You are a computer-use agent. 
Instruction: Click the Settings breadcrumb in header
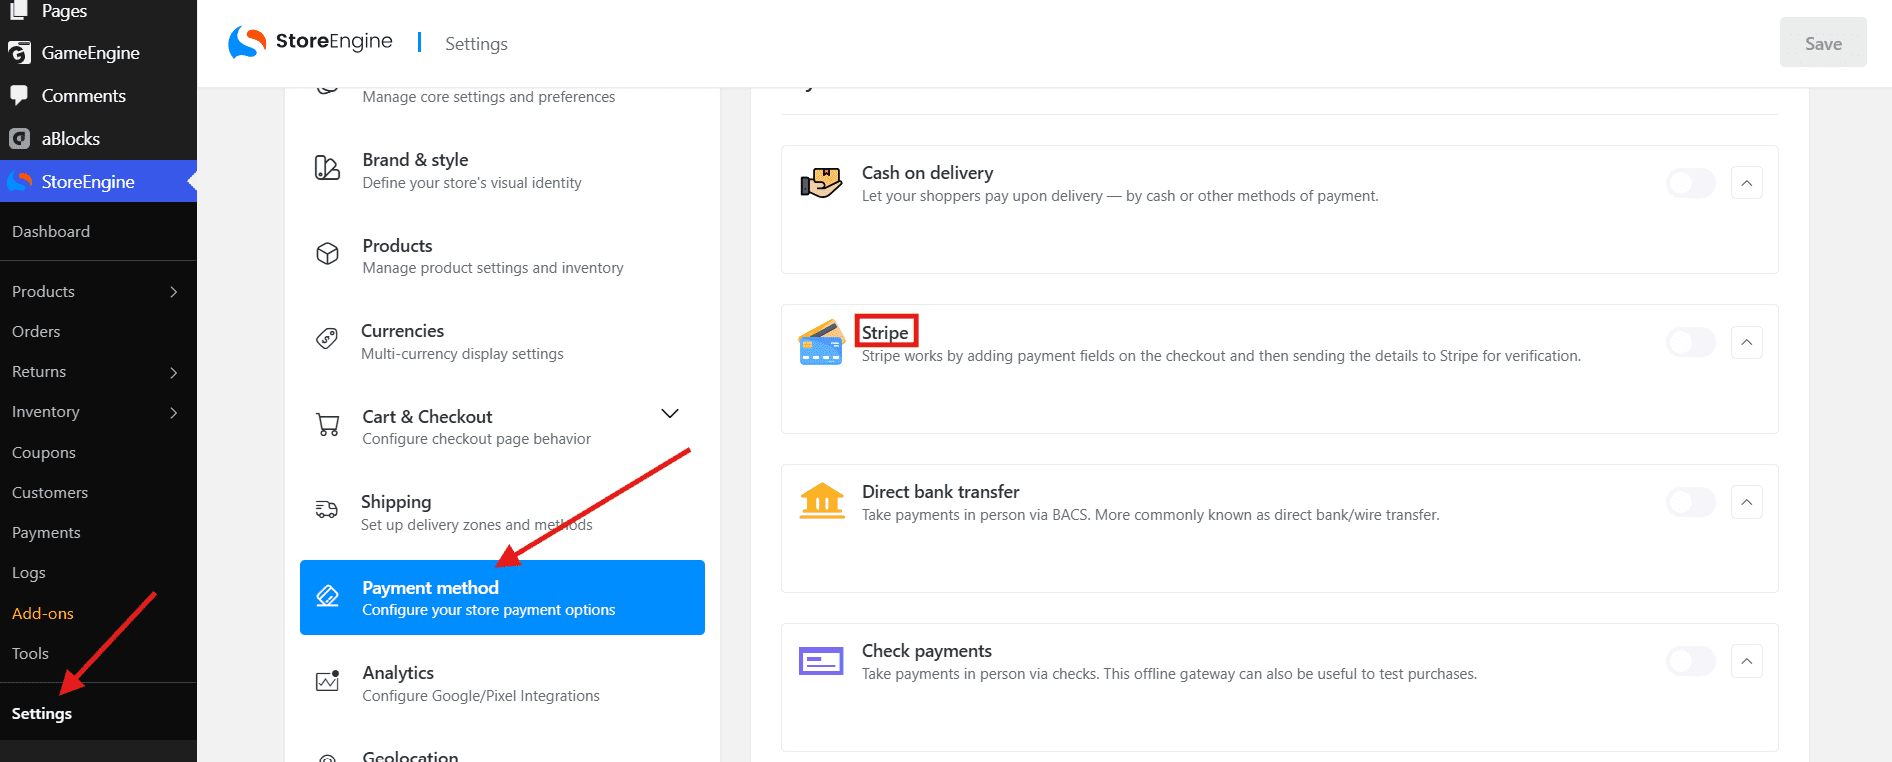[x=476, y=44]
